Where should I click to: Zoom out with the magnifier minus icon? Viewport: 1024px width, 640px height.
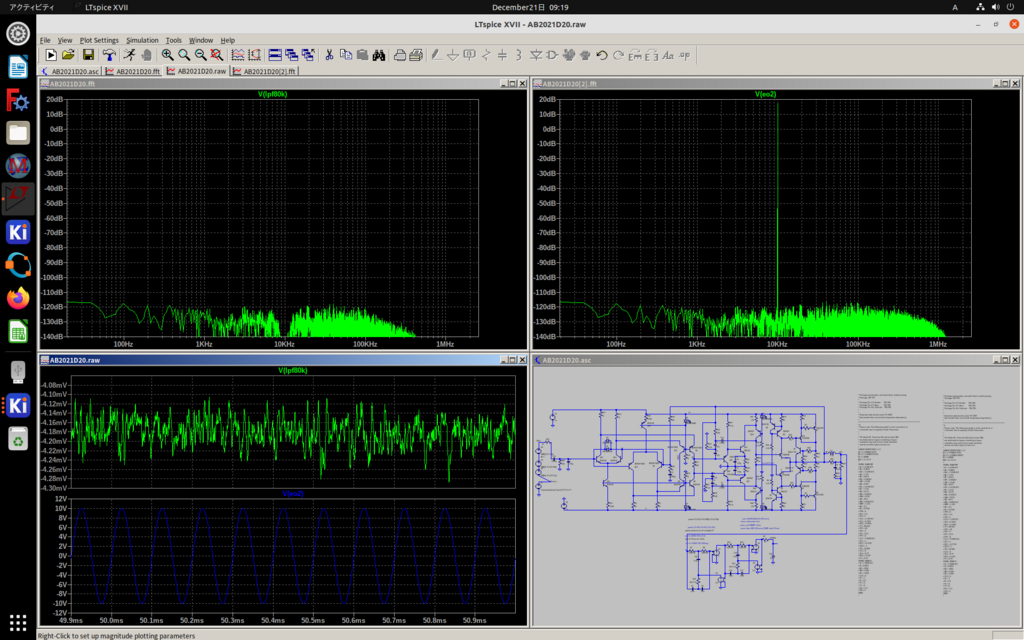[x=200, y=56]
